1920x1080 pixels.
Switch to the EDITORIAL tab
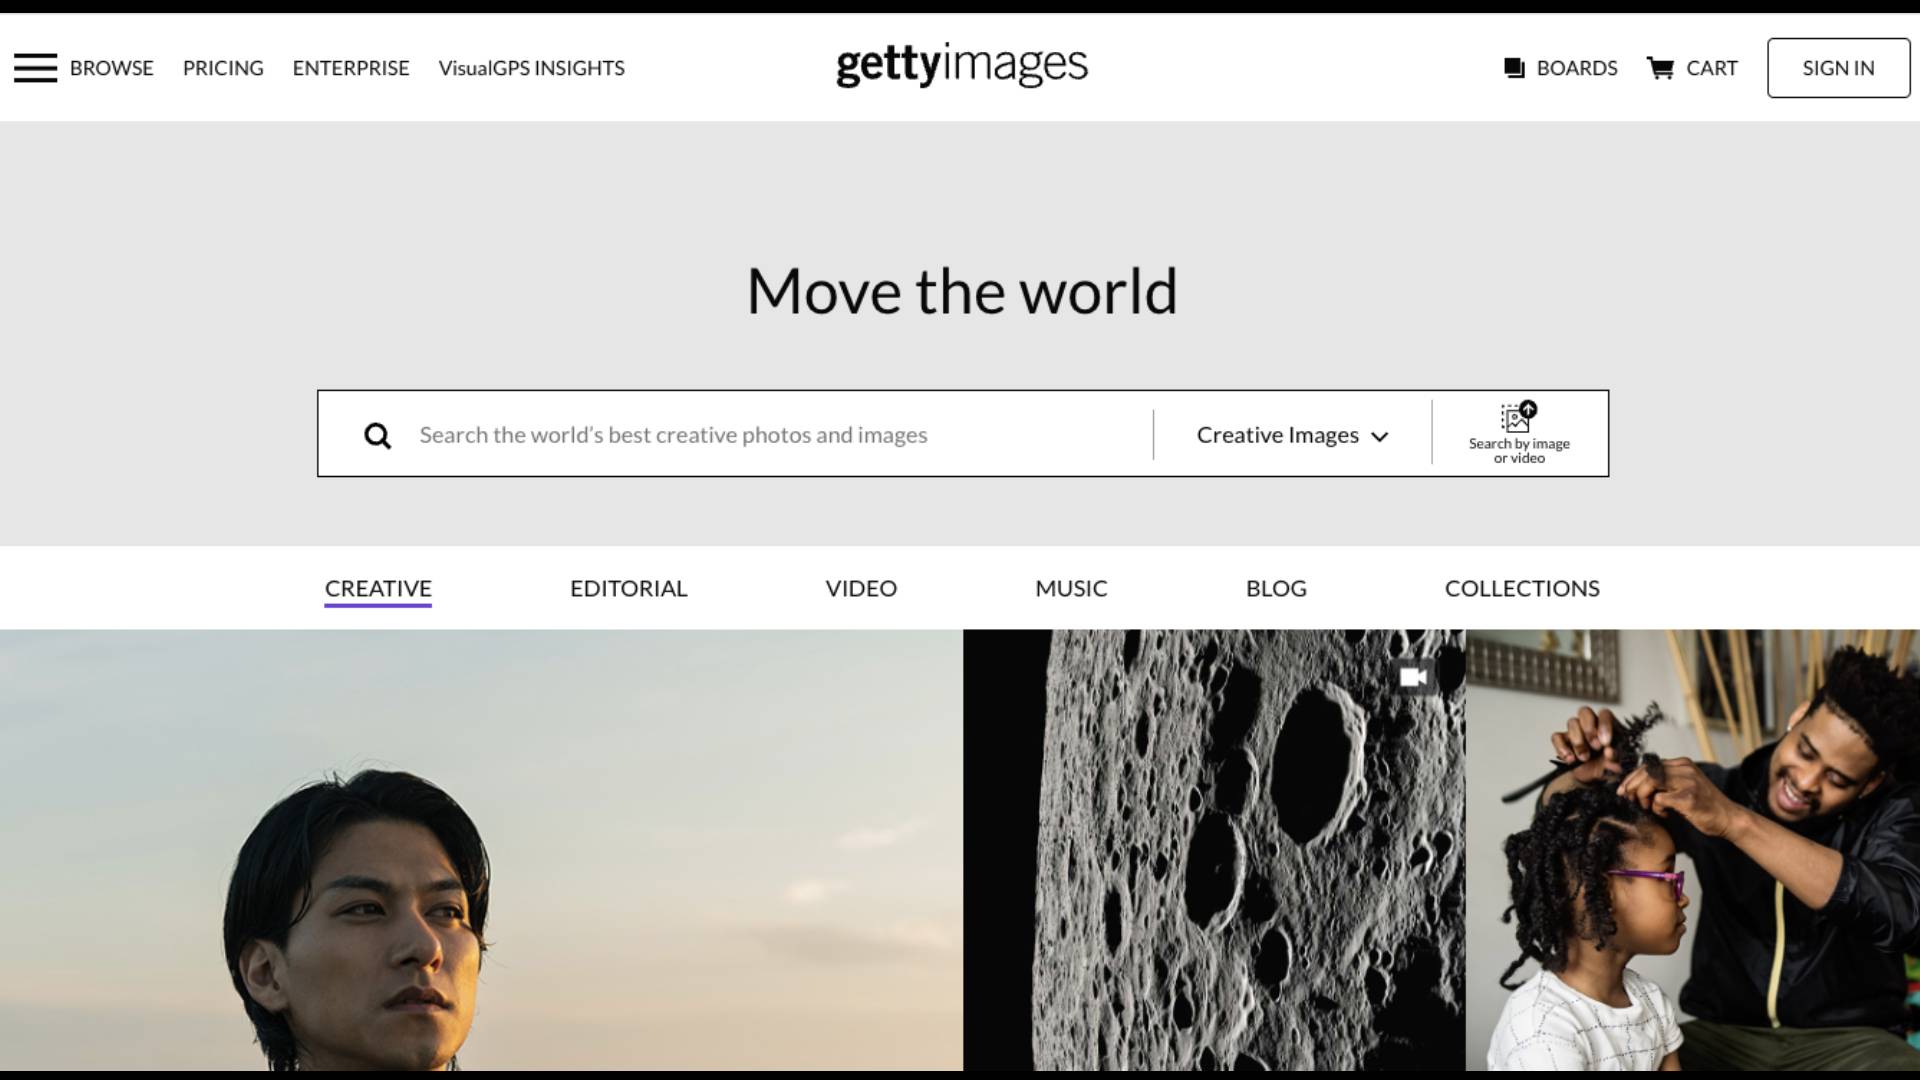point(628,588)
